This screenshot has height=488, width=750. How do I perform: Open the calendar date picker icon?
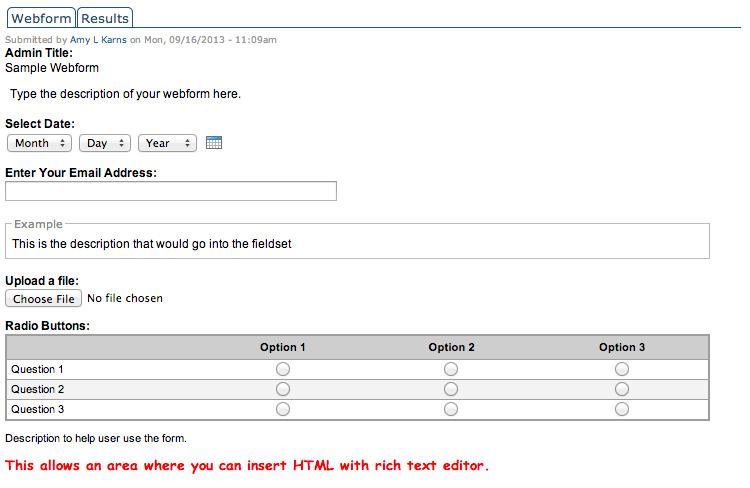pos(213,143)
